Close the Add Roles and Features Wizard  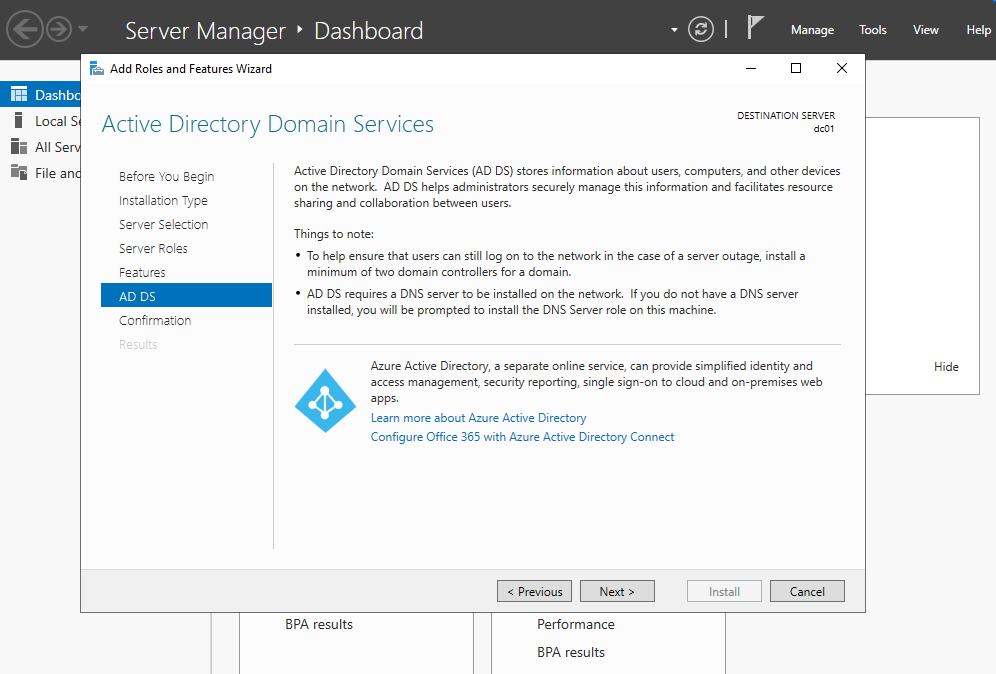click(842, 69)
